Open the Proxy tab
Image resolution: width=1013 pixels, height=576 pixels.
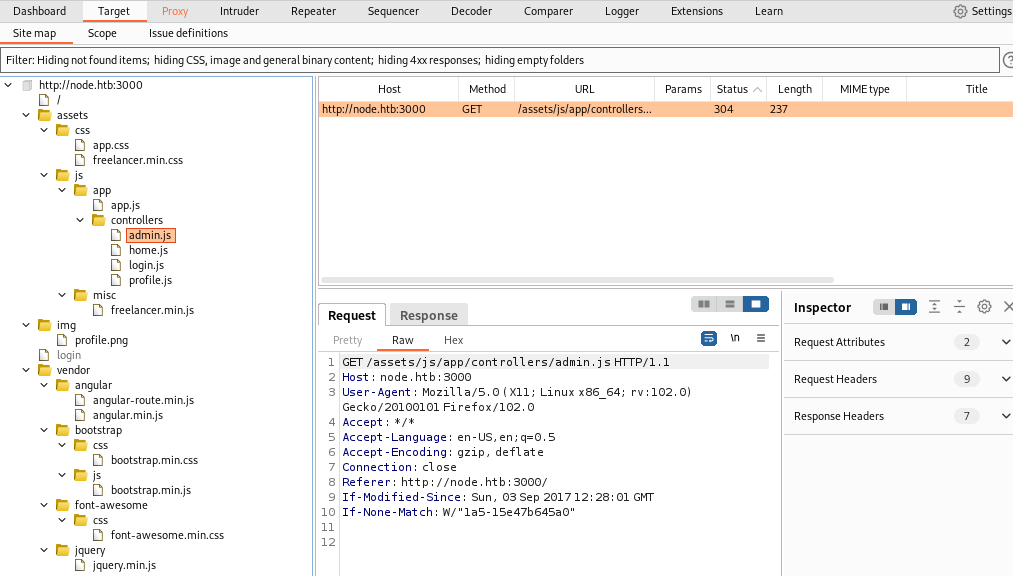(174, 11)
